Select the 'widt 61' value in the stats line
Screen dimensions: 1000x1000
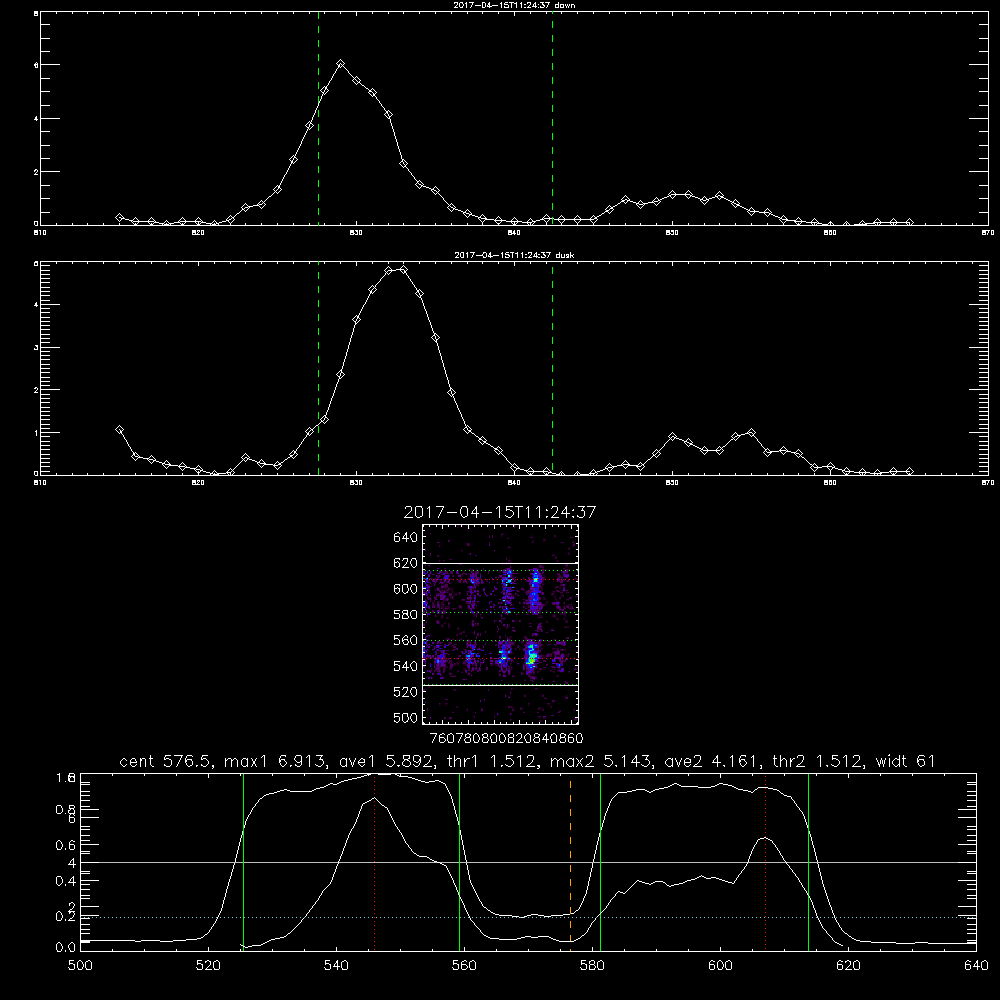coord(906,761)
